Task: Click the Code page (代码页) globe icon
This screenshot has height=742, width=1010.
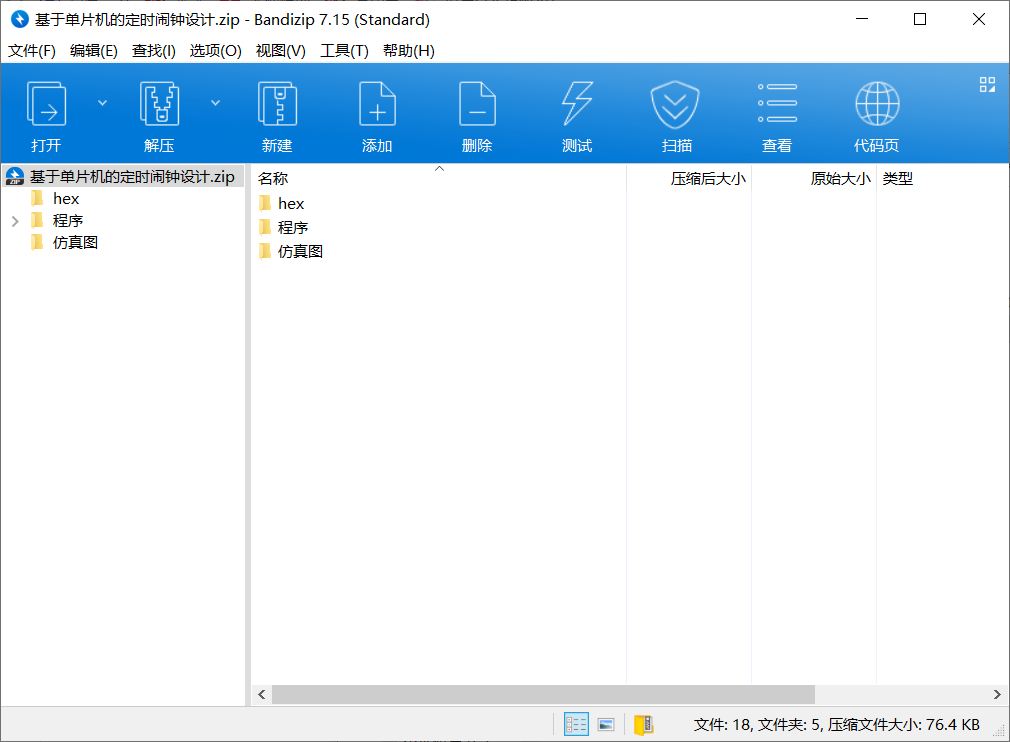Action: (877, 104)
